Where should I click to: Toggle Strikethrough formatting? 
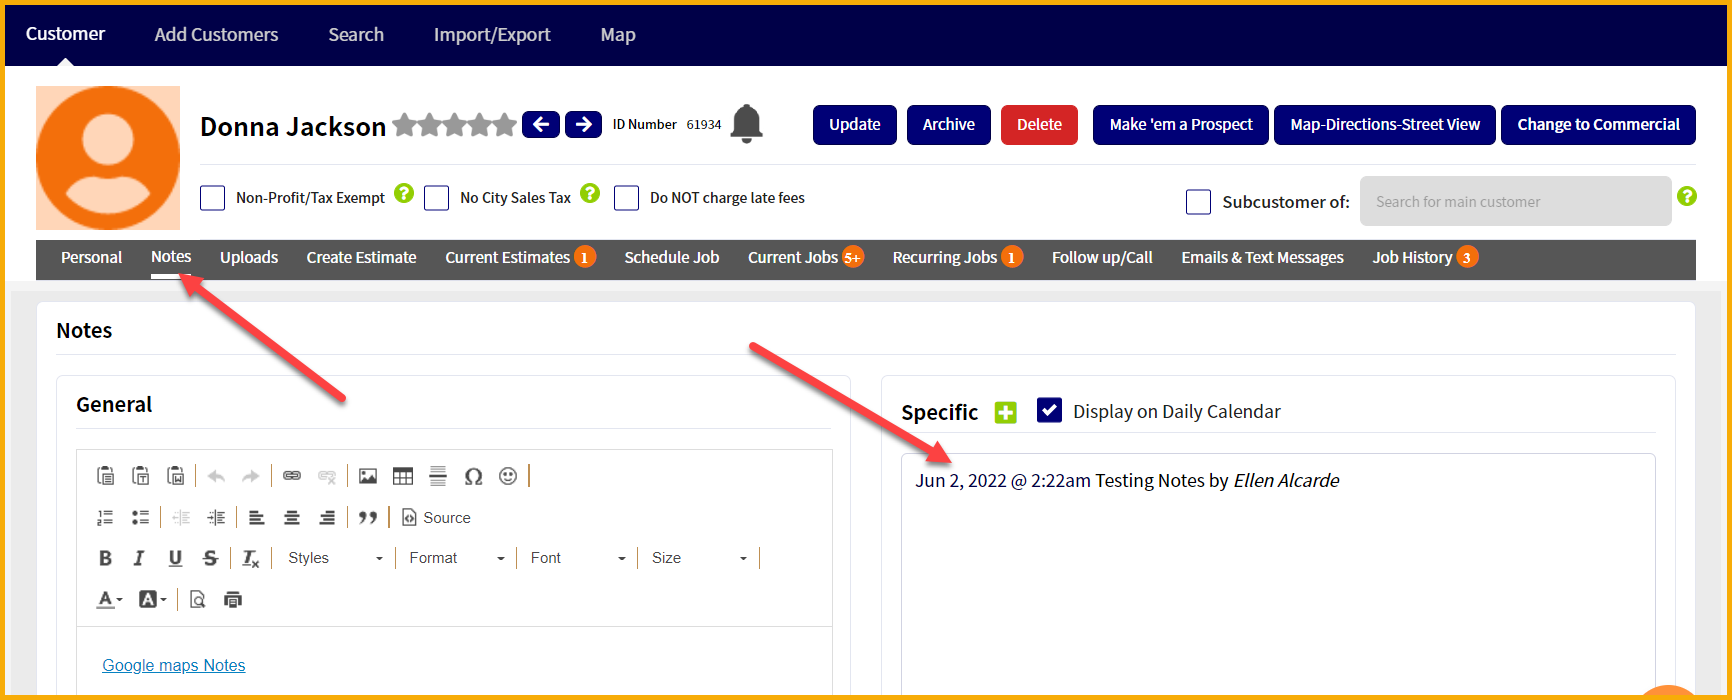210,558
